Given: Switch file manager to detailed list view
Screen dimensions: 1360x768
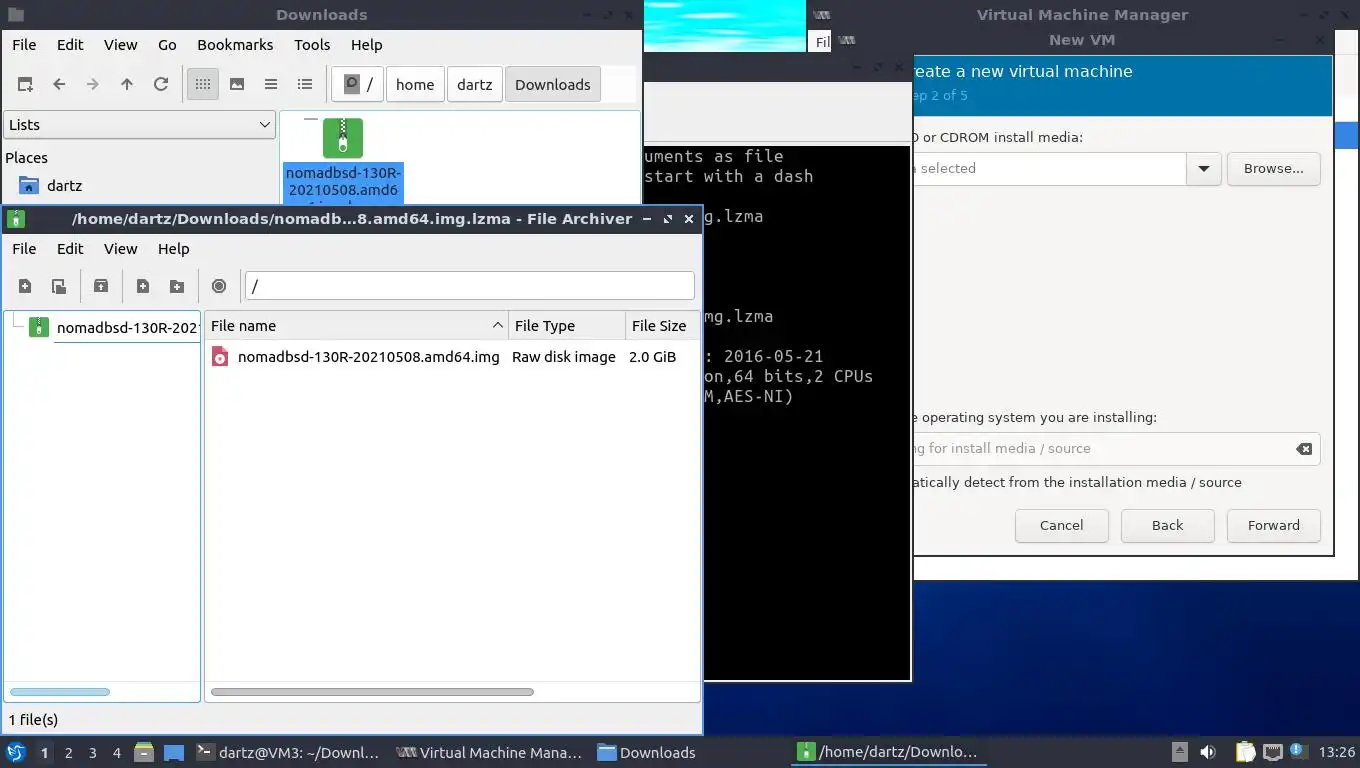Looking at the screenshot, I should (305, 84).
